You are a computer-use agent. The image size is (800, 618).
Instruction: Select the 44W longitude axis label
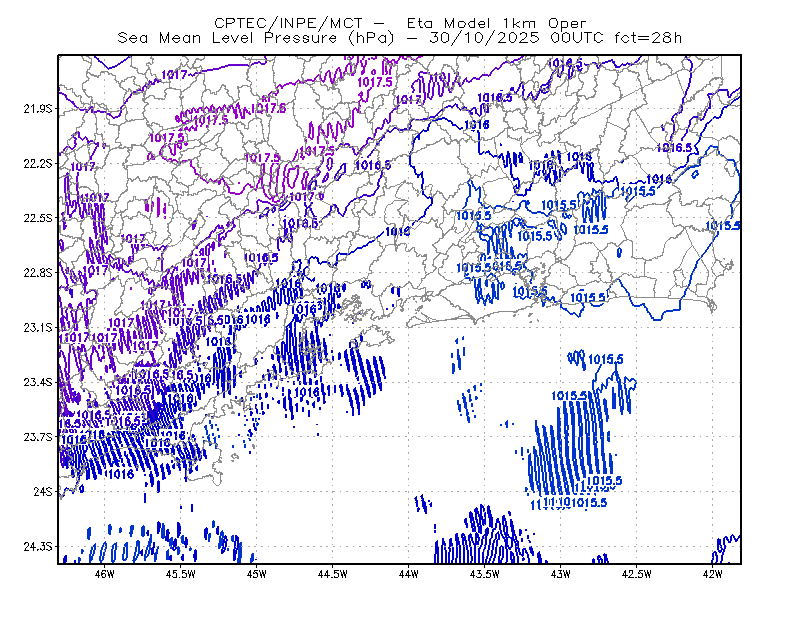(x=408, y=574)
